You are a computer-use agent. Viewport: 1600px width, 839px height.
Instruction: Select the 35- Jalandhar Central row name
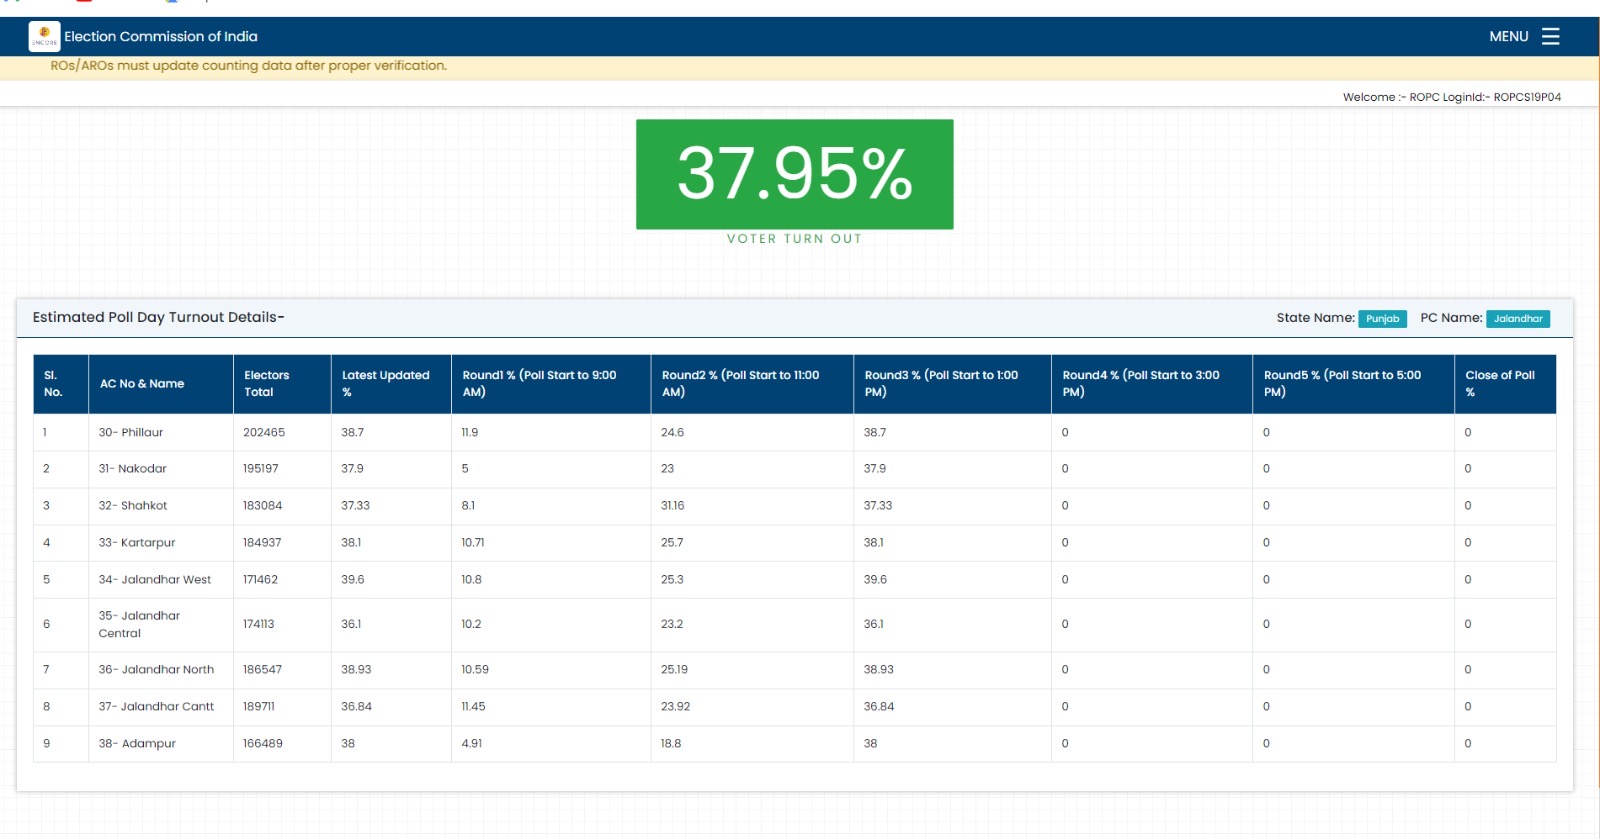pos(139,624)
